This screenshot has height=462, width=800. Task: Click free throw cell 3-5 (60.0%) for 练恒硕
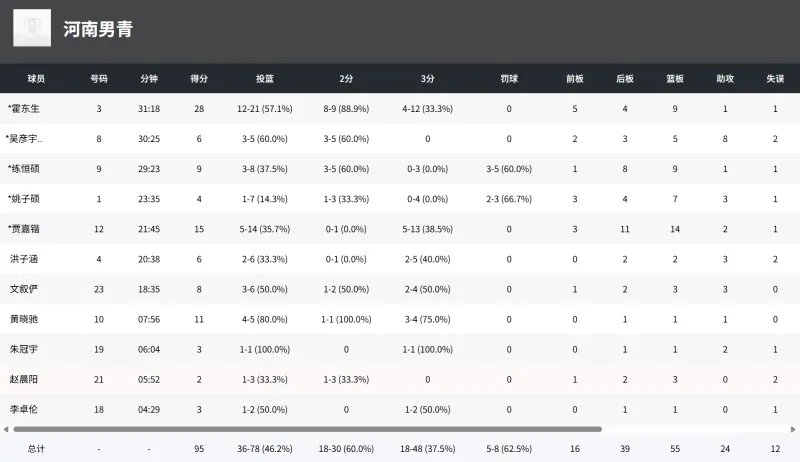pos(509,169)
